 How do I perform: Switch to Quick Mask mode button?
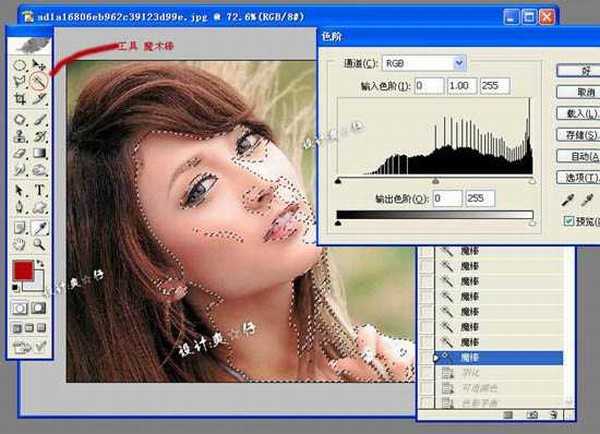[40, 307]
